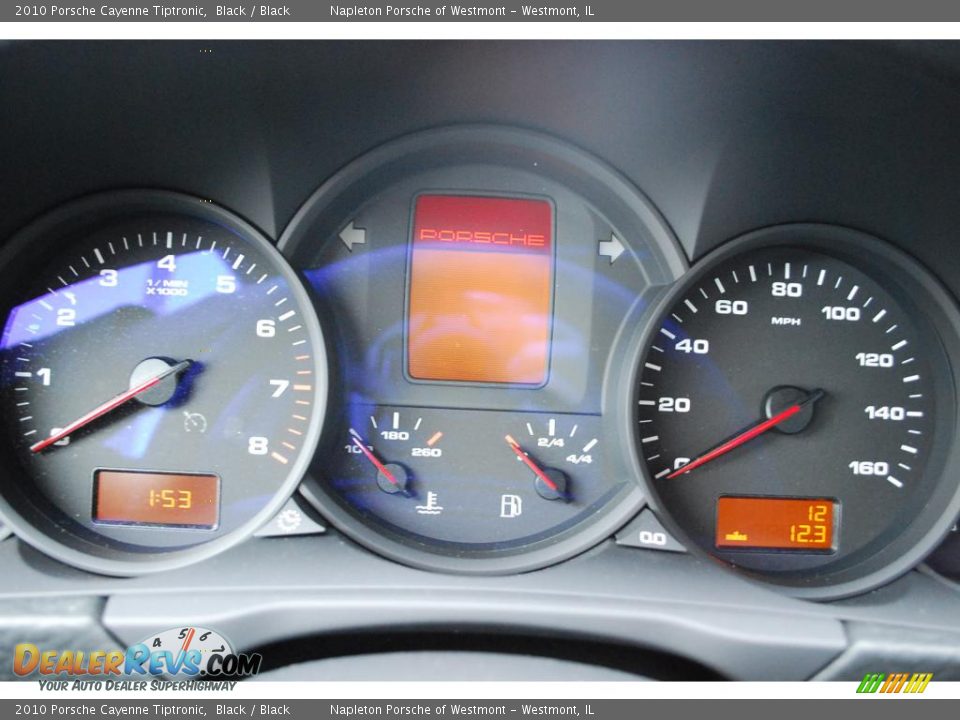Click the 20 mark on speedometer
Image resolution: width=960 pixels, height=720 pixels.
pos(674,405)
